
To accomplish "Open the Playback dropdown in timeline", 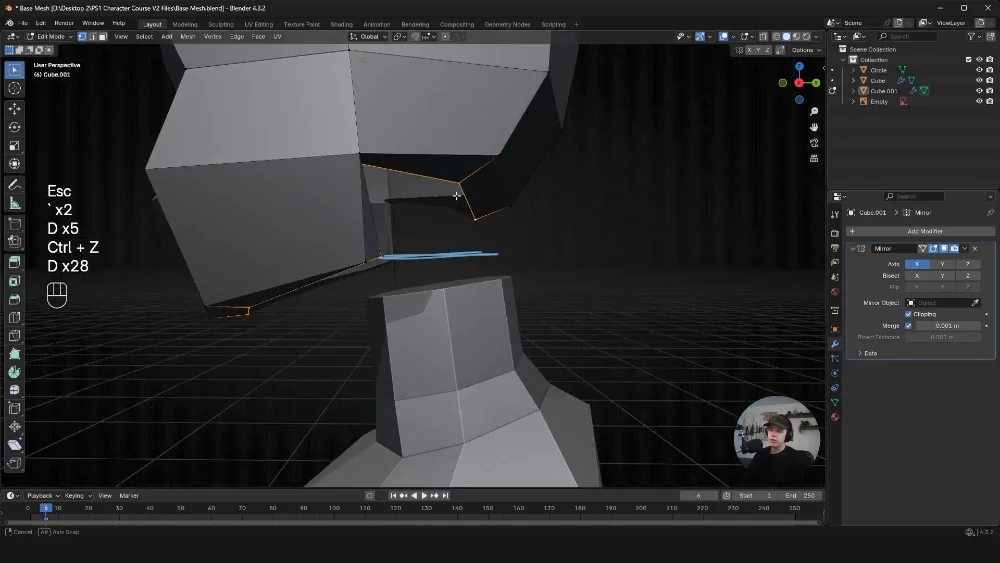I will 43,495.
